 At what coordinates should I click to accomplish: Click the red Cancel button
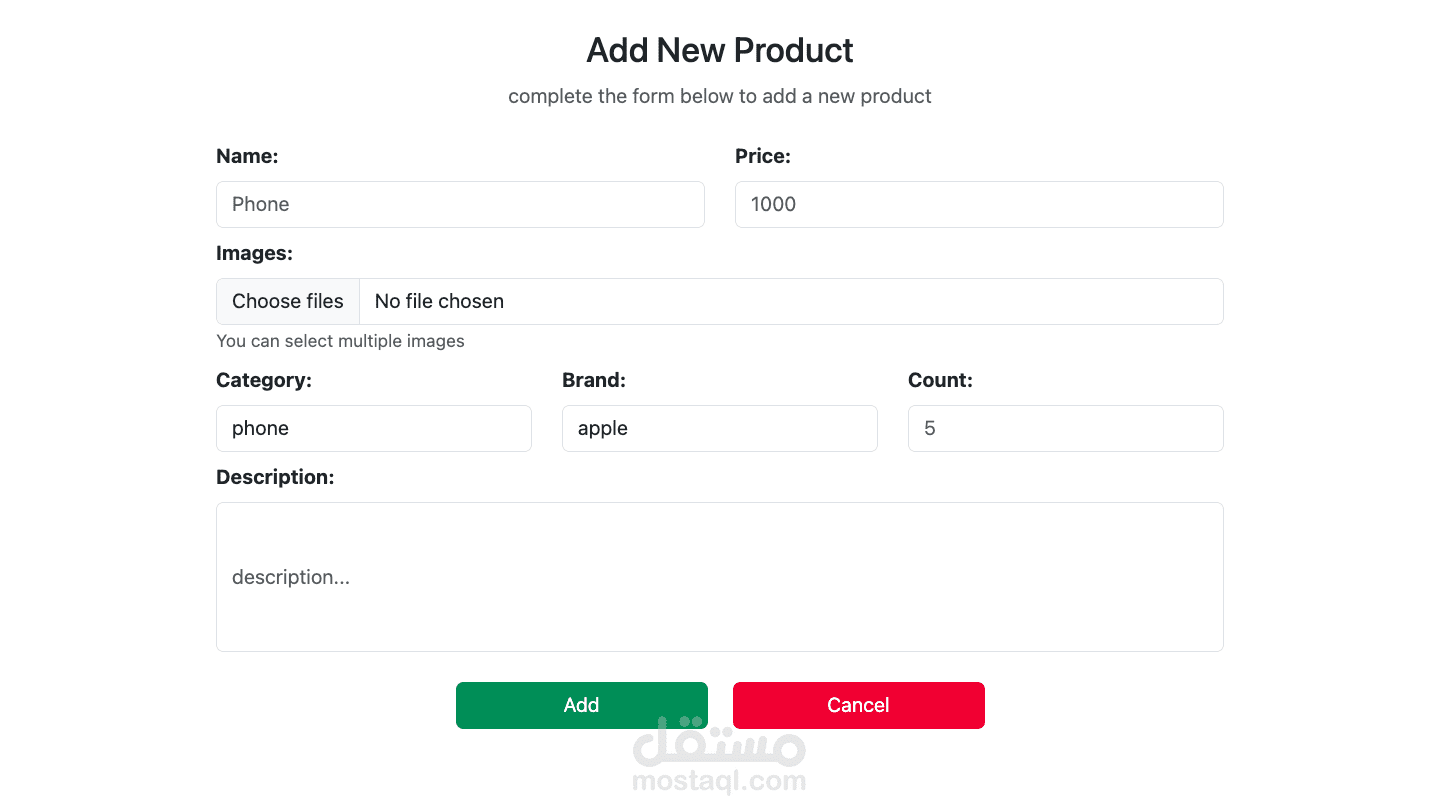[859, 705]
